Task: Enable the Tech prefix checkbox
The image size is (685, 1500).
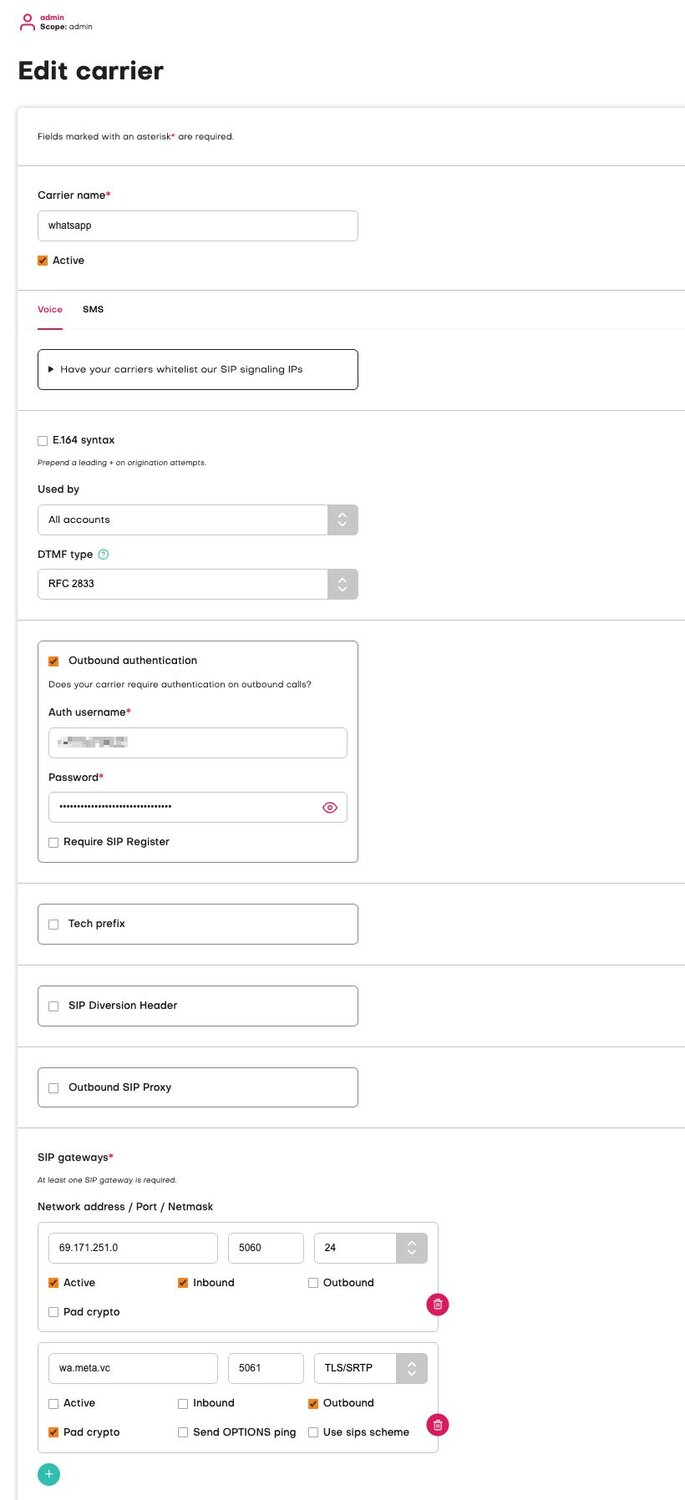Action: tap(54, 925)
